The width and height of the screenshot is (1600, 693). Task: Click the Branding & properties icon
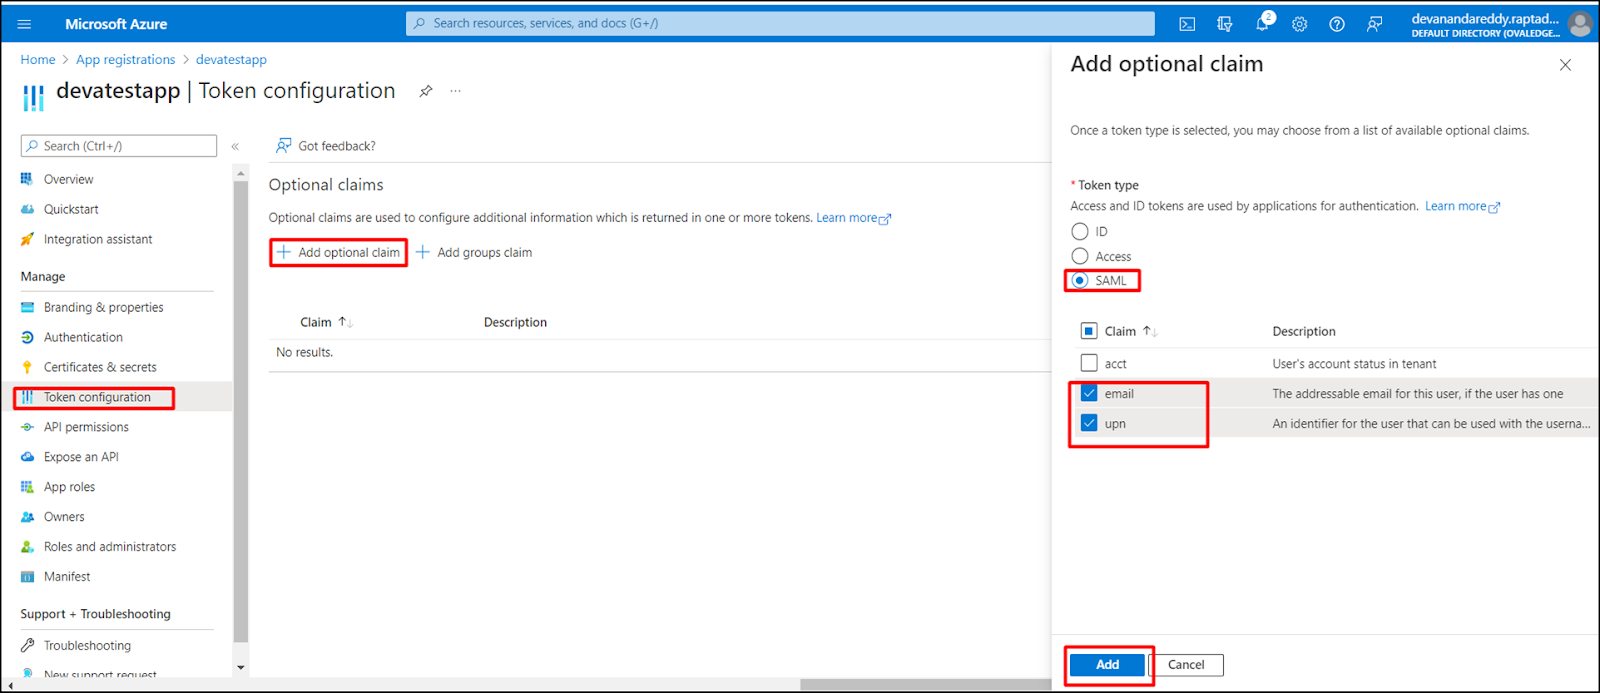tap(27, 307)
